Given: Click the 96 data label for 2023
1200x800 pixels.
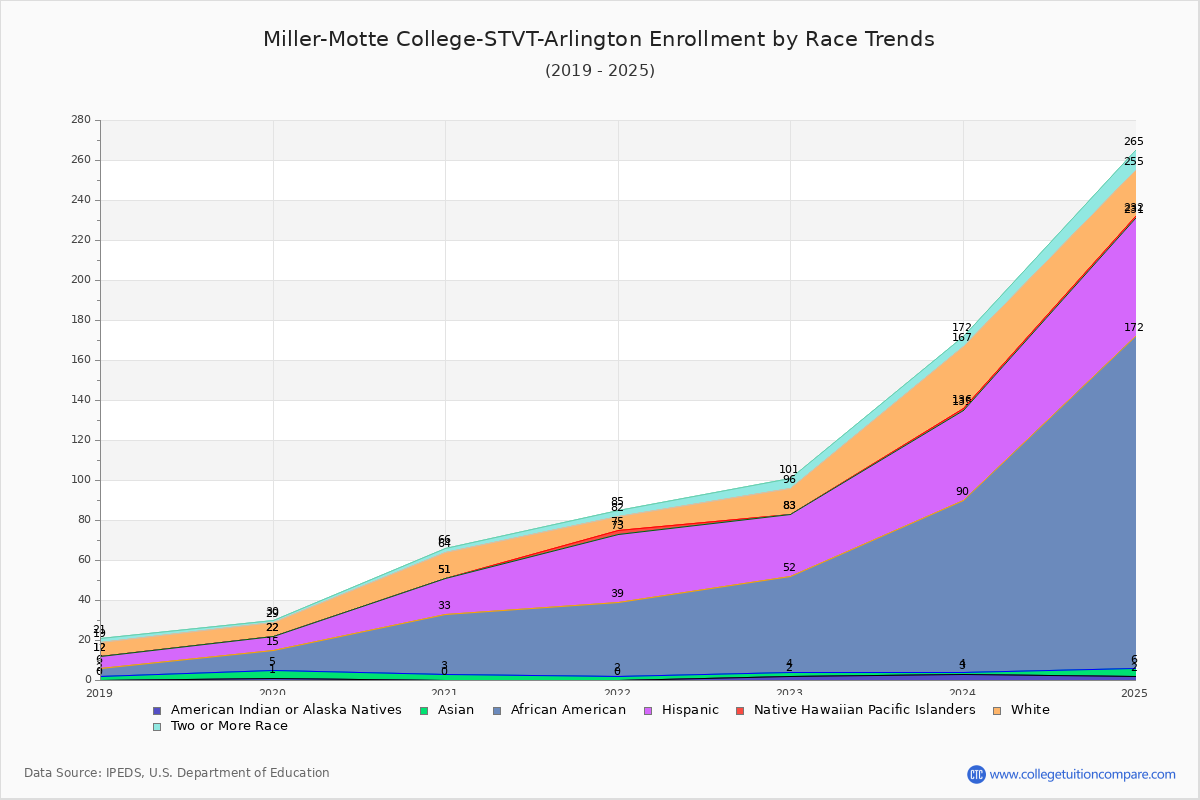Looking at the screenshot, I should (789, 480).
